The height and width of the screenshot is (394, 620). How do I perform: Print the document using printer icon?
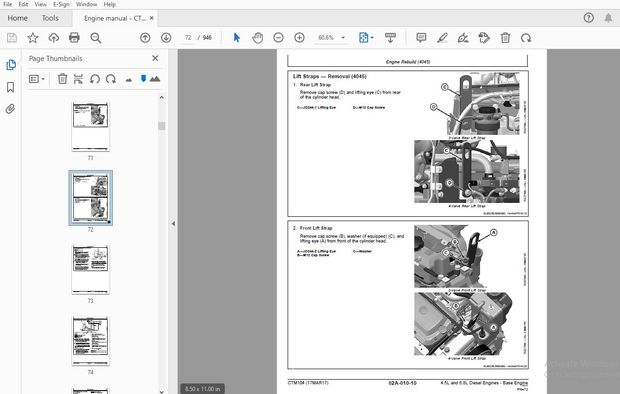(74, 38)
